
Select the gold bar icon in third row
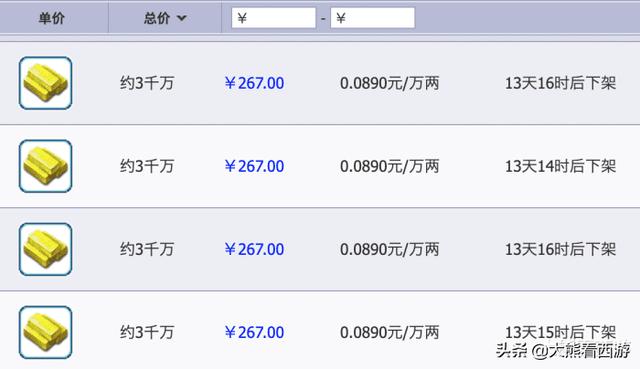[x=45, y=249]
